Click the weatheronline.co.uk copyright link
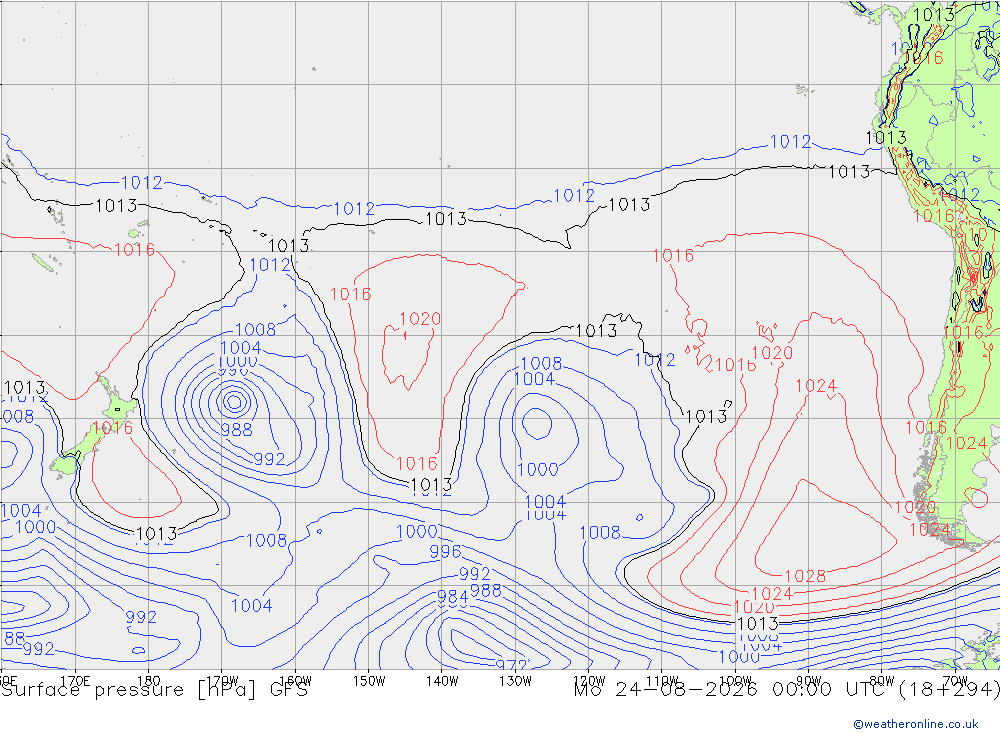1000x733 pixels. tap(916, 724)
